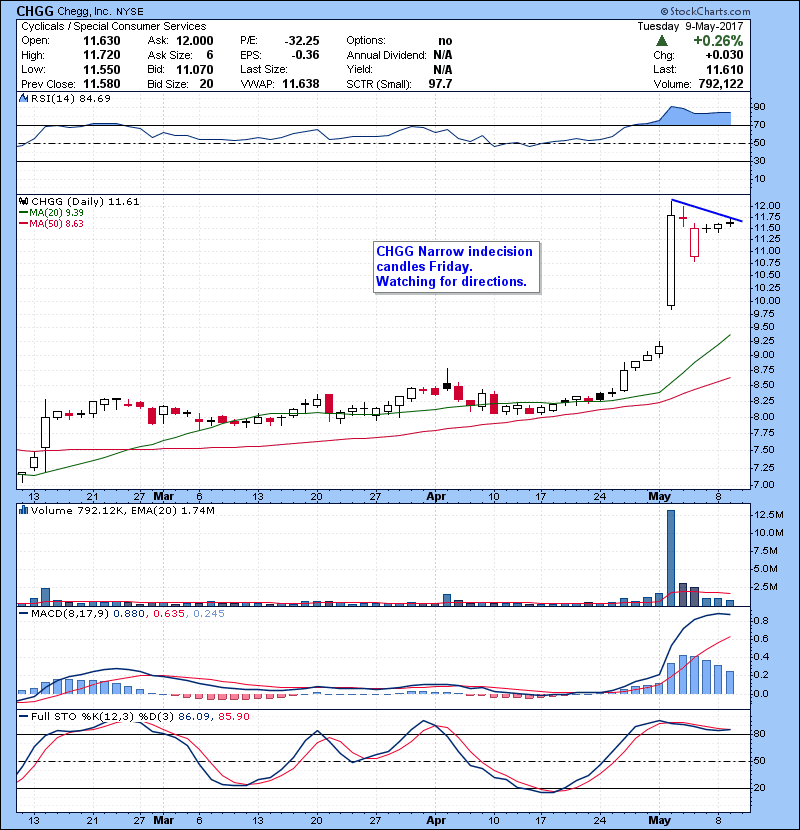Click the MACD(8,17,9) legend label
The width and height of the screenshot is (800, 830).
pyautogui.click(x=70, y=614)
